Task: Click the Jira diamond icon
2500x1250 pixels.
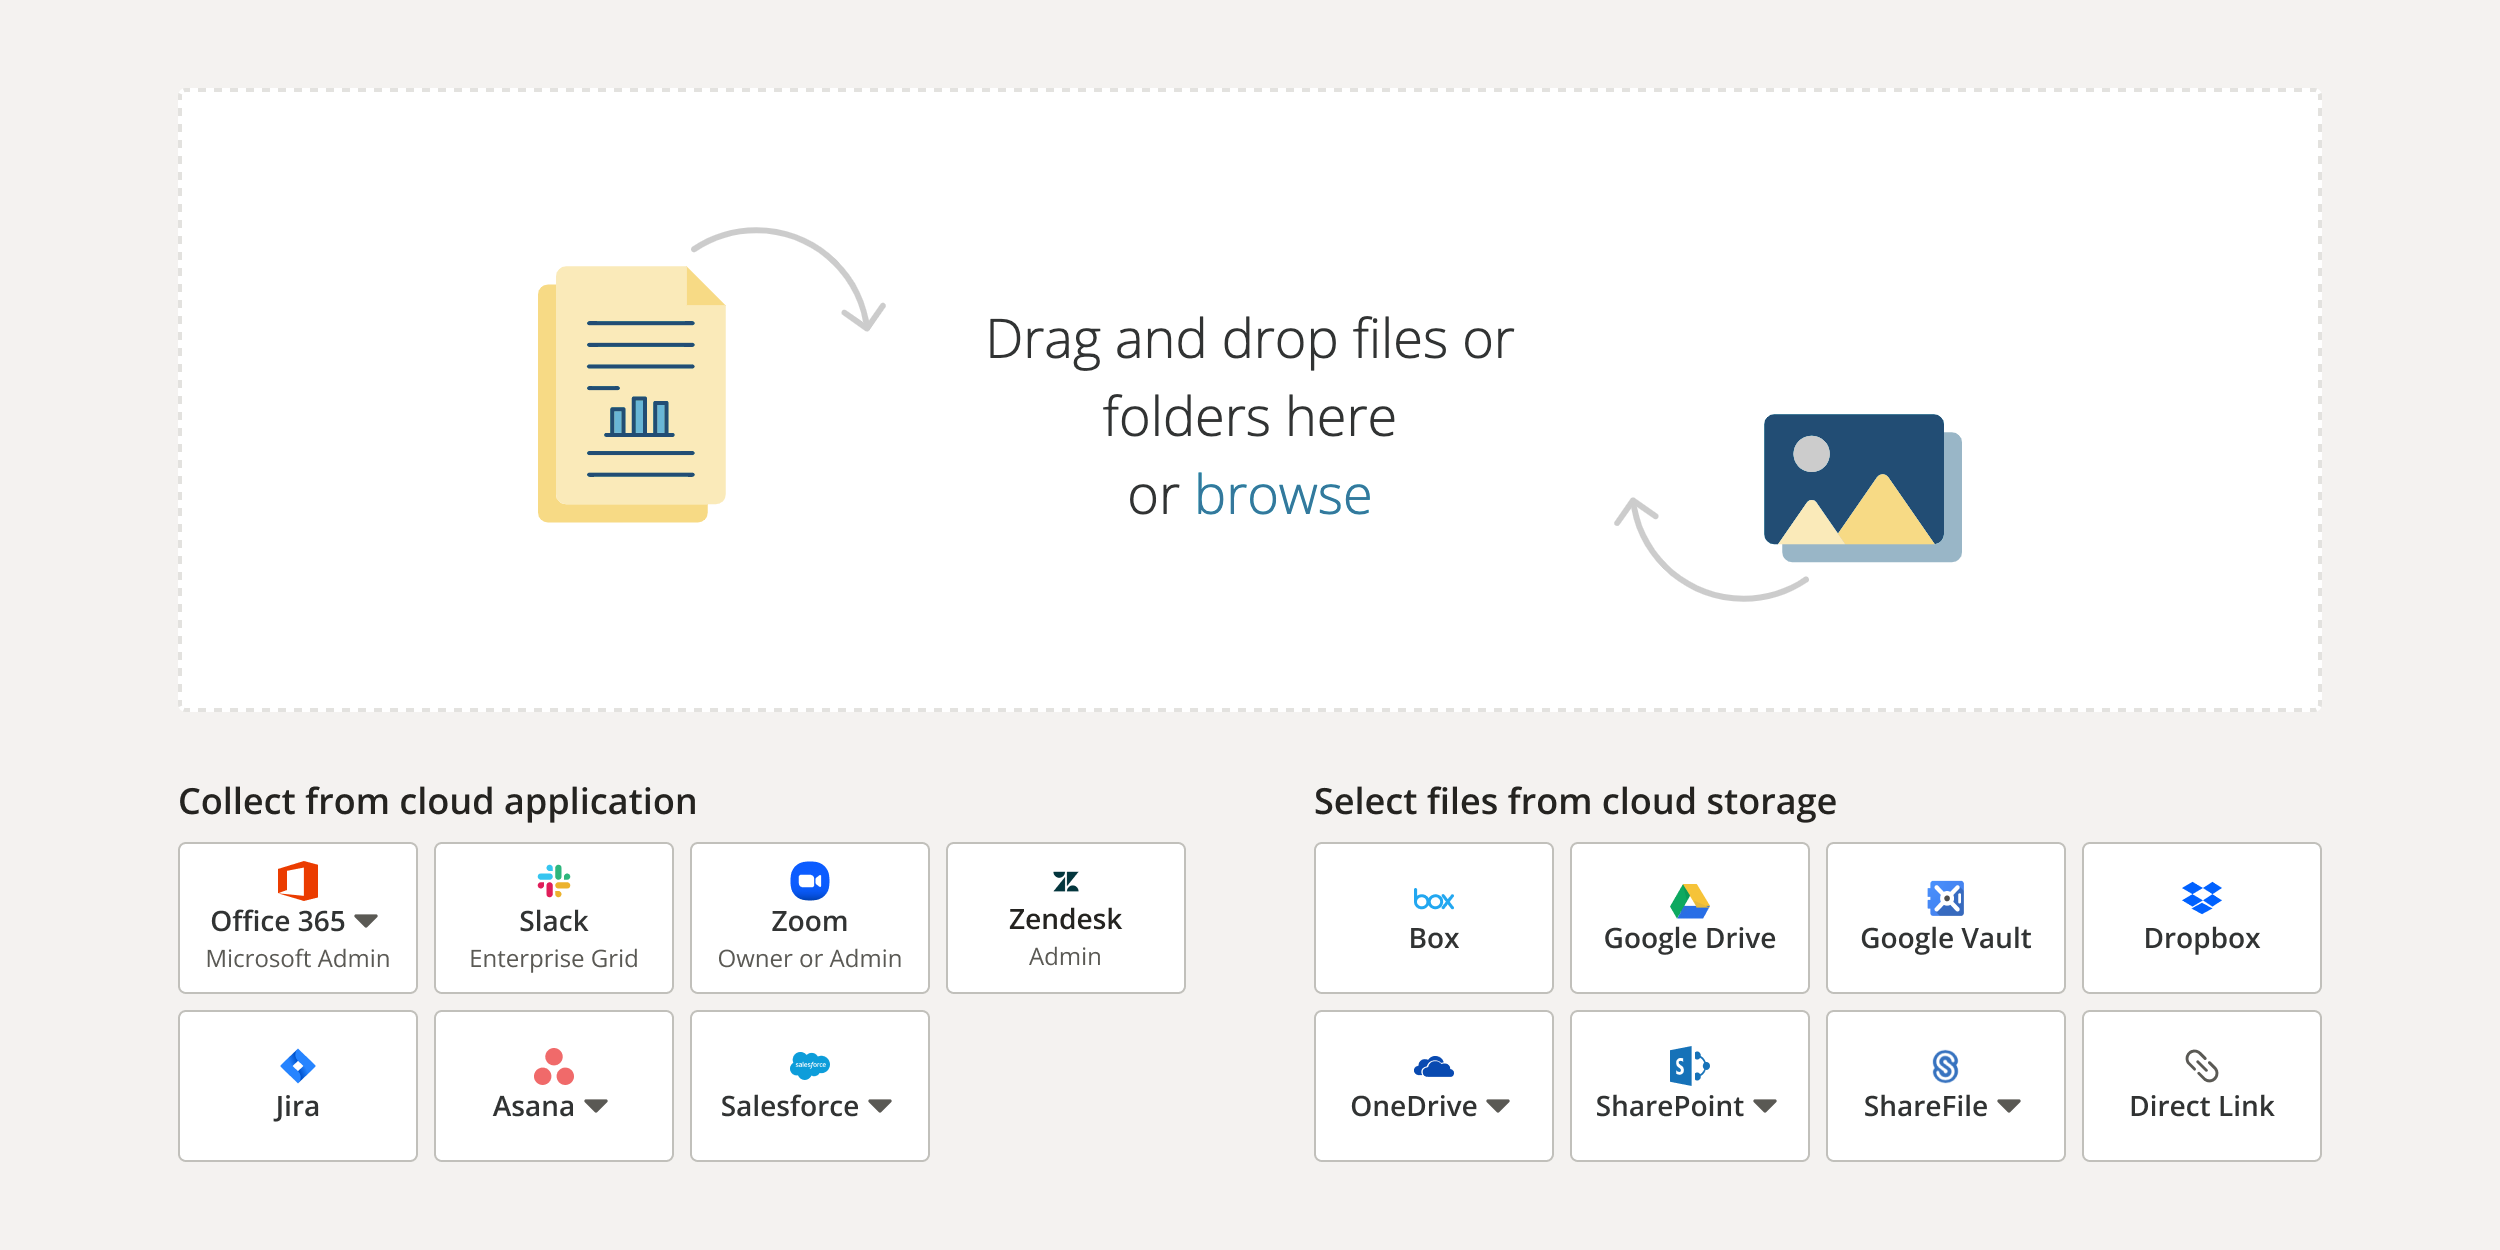Action: [x=298, y=1066]
